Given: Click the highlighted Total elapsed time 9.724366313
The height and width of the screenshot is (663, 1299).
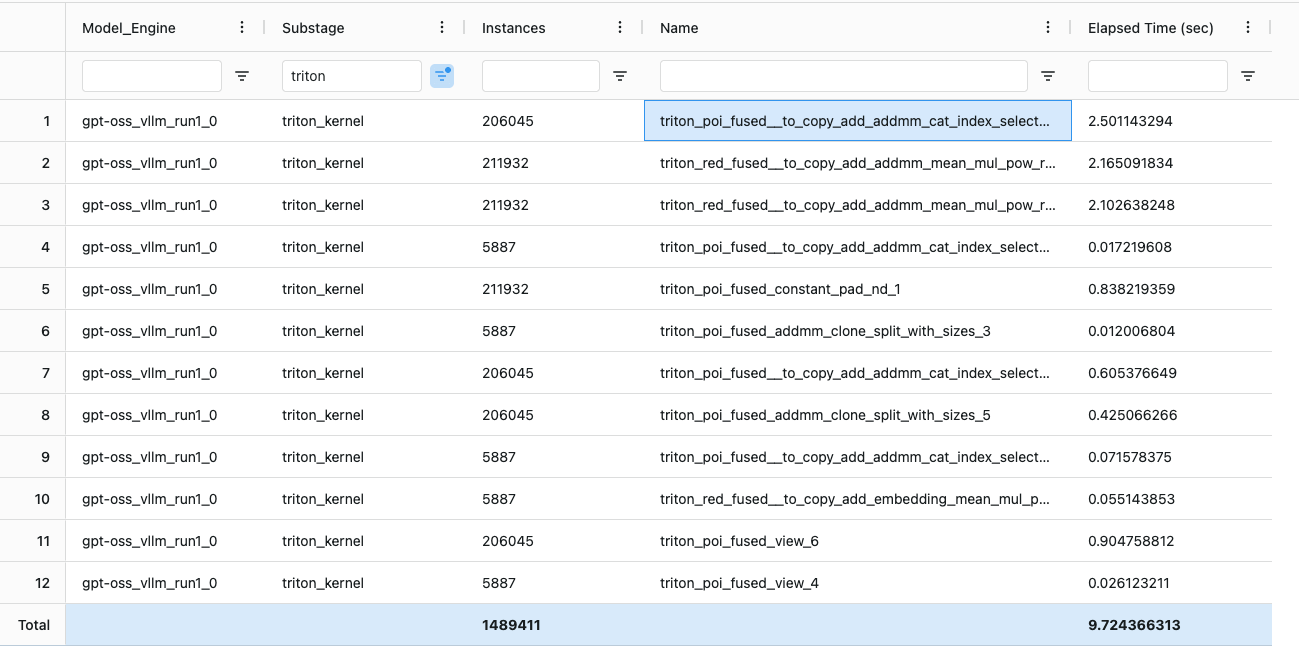Looking at the screenshot, I should [x=1133, y=624].
